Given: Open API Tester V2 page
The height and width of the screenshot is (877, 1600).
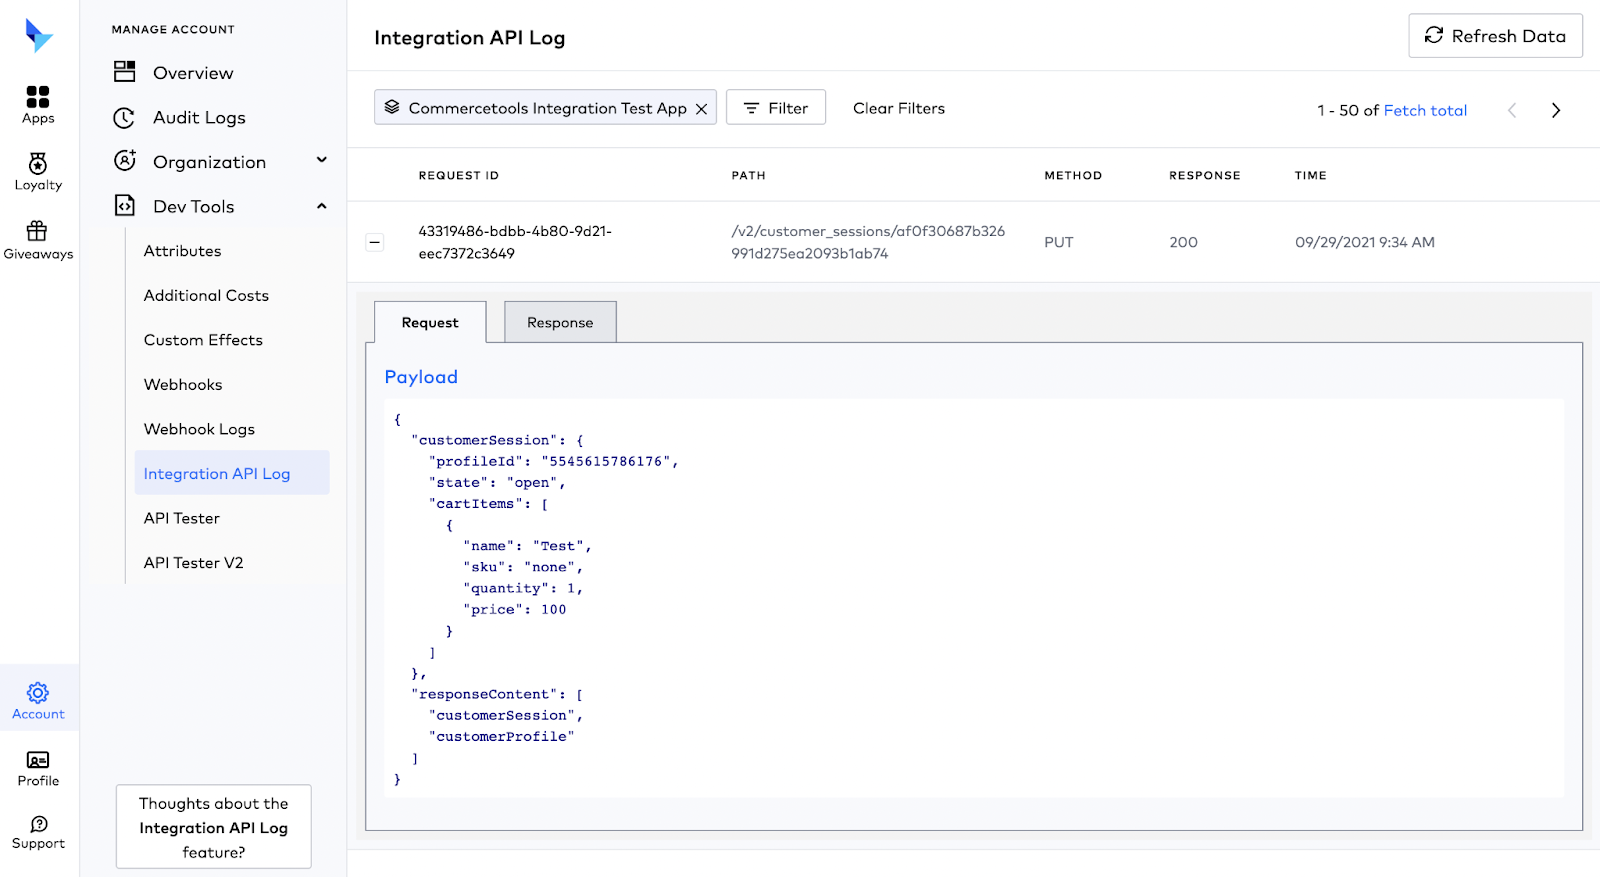Looking at the screenshot, I should [x=193, y=563].
